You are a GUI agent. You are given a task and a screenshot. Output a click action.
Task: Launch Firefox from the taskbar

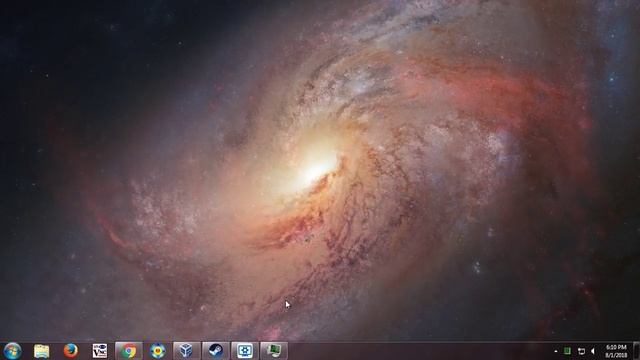[x=71, y=351]
